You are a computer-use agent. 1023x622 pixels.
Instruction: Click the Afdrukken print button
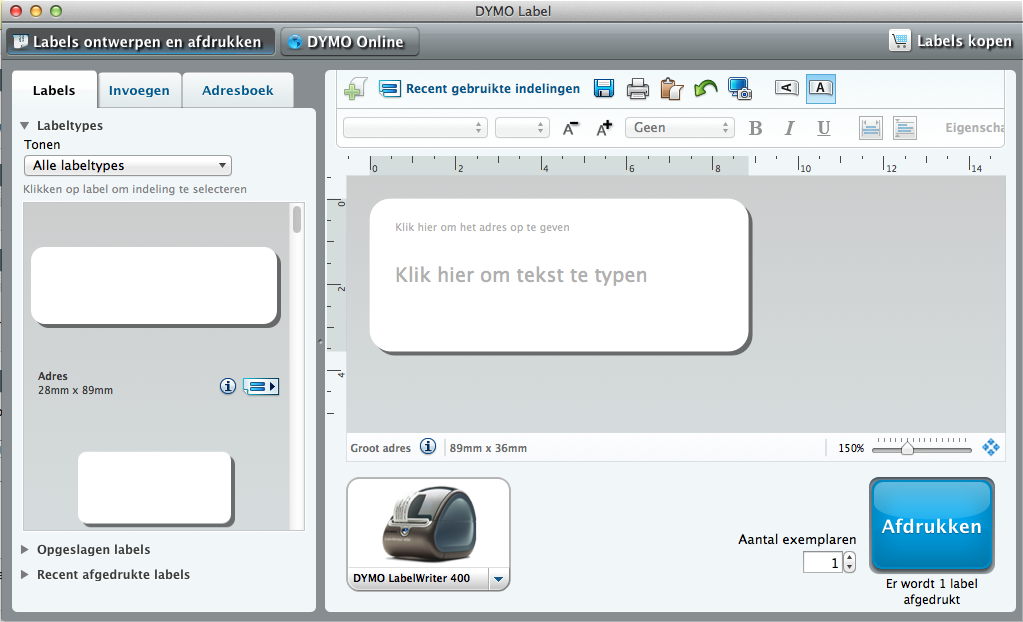(931, 526)
